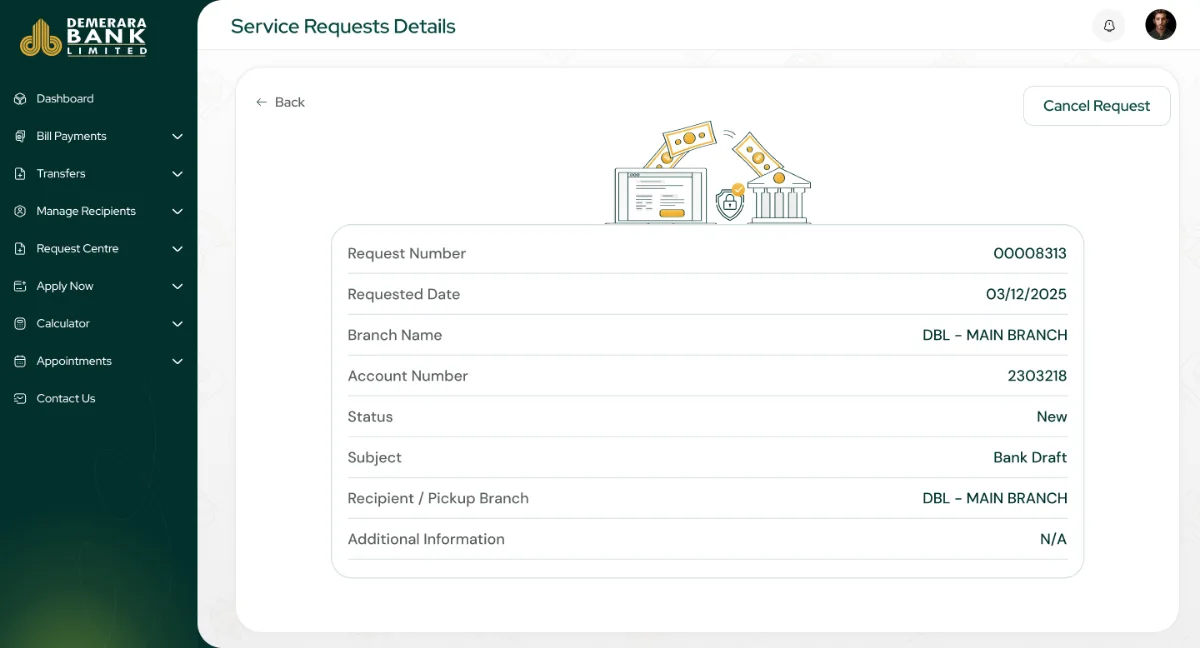
Task: Click the Appointments sidebar icon
Action: [20, 361]
